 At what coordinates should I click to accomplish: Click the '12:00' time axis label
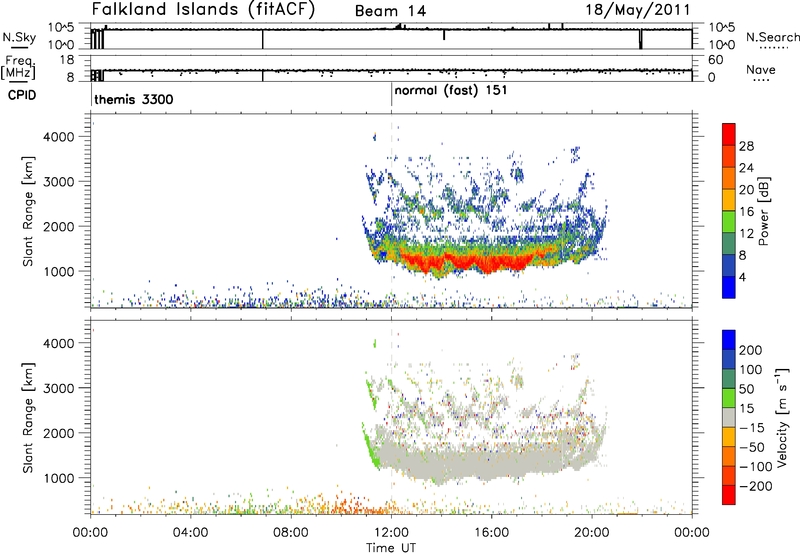click(391, 533)
